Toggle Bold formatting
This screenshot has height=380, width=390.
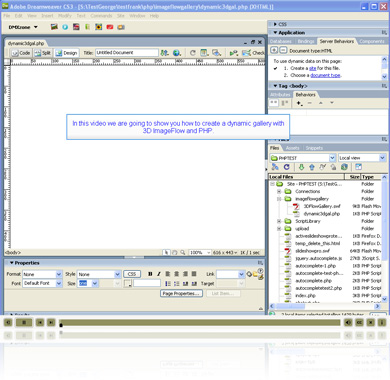pos(150,274)
